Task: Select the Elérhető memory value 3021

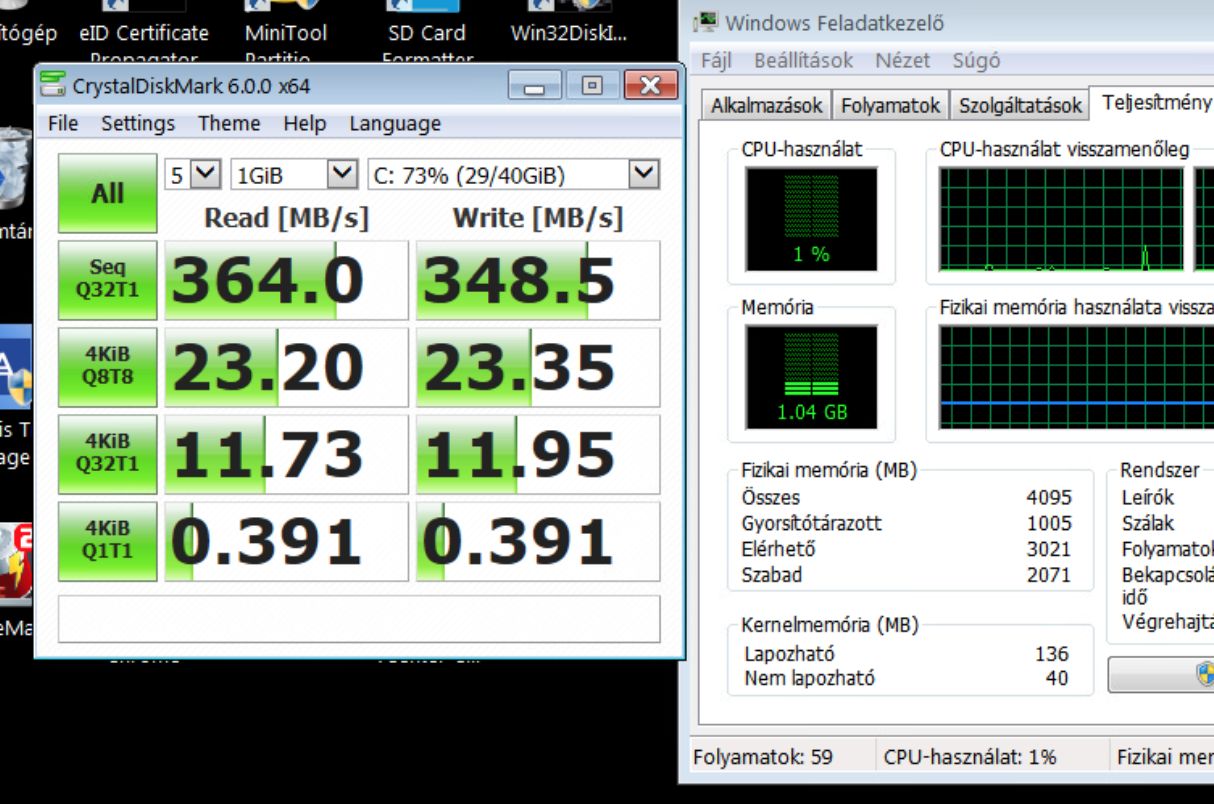Action: click(x=1048, y=549)
